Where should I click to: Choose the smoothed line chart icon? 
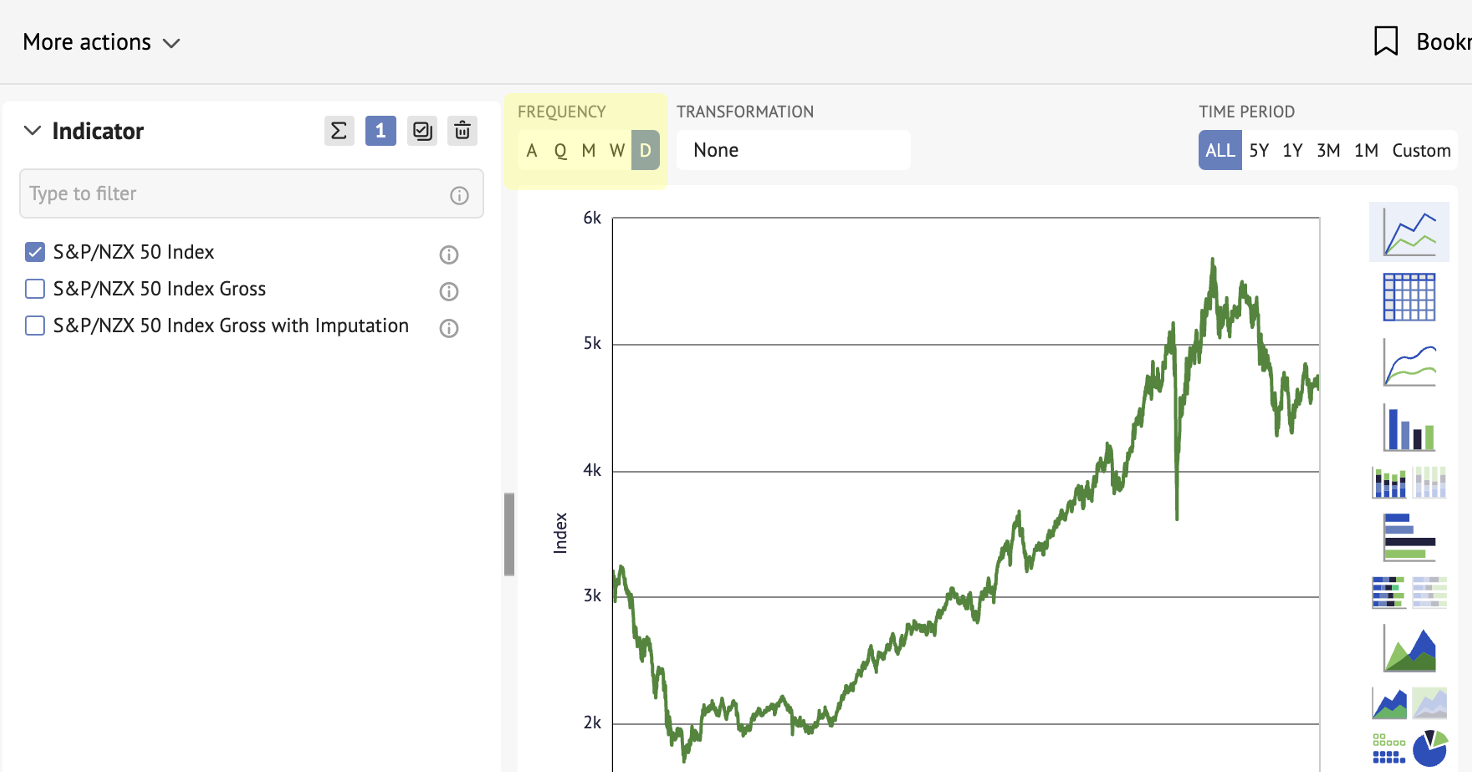(x=1409, y=362)
